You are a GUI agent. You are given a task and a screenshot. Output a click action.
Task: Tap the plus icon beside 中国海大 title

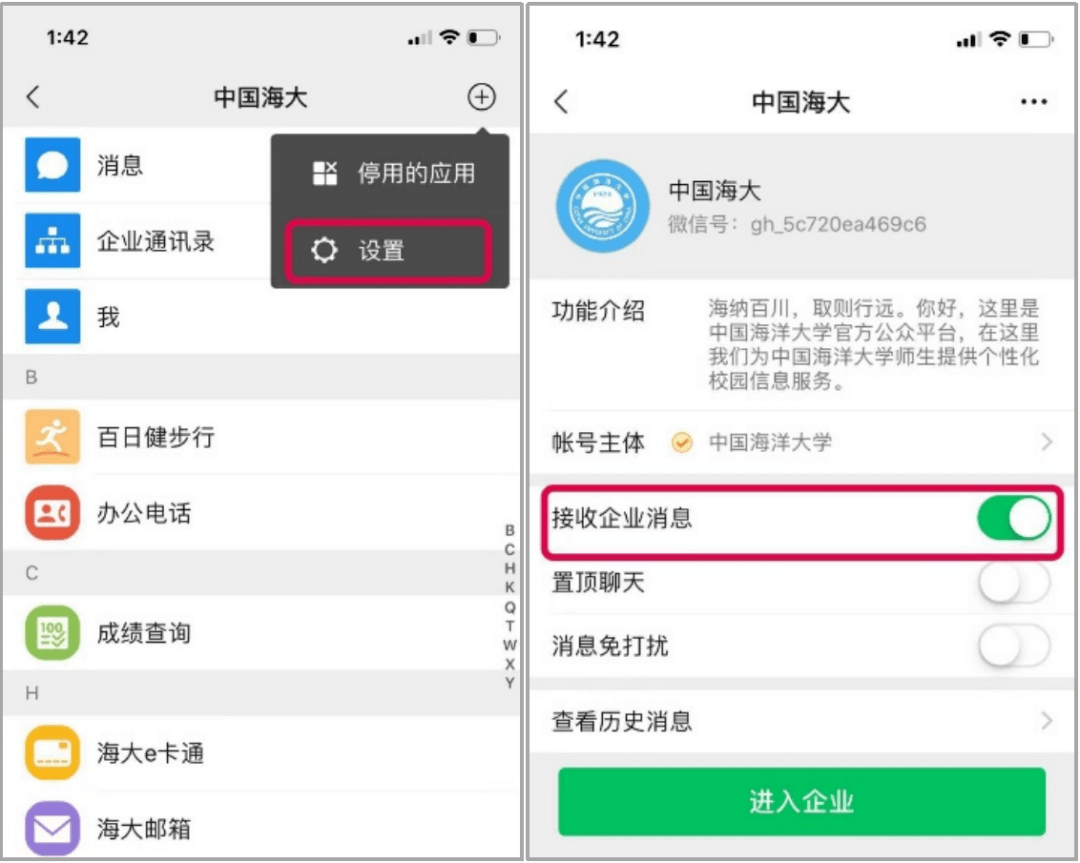pyautogui.click(x=481, y=96)
